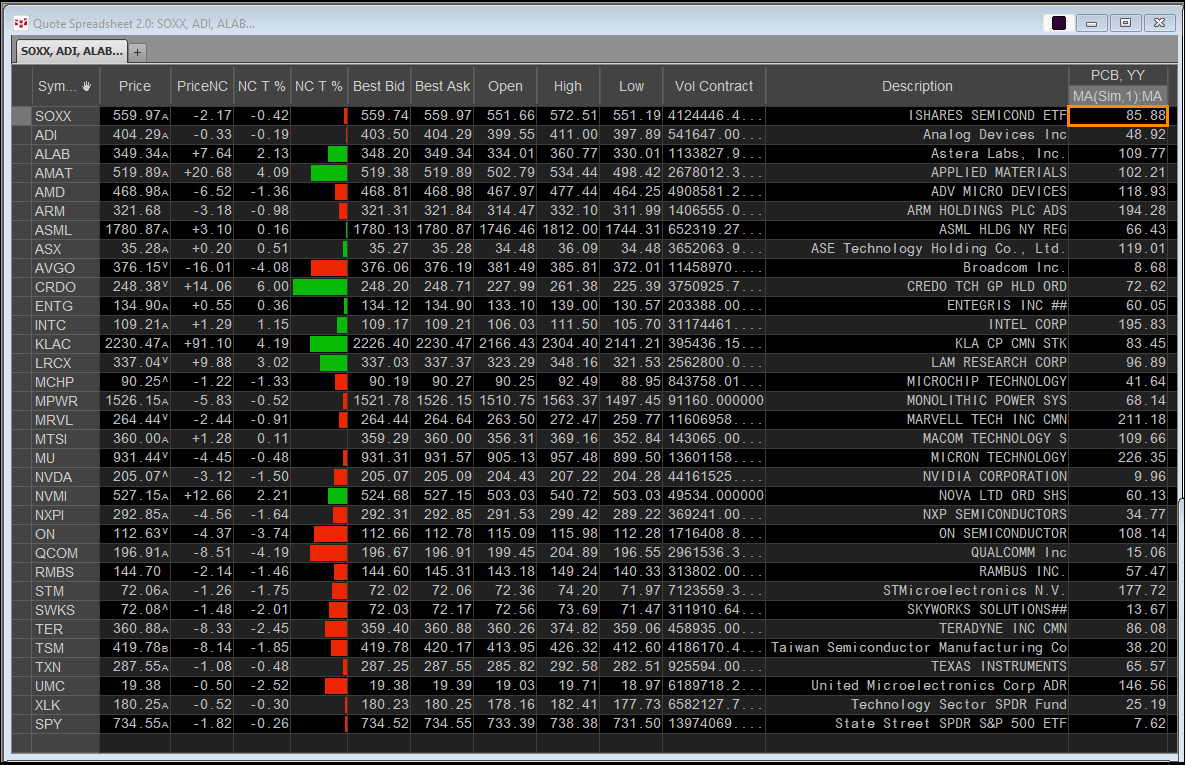The height and width of the screenshot is (765, 1185).
Task: Select the AVGO symbol cell
Action: (x=65, y=268)
